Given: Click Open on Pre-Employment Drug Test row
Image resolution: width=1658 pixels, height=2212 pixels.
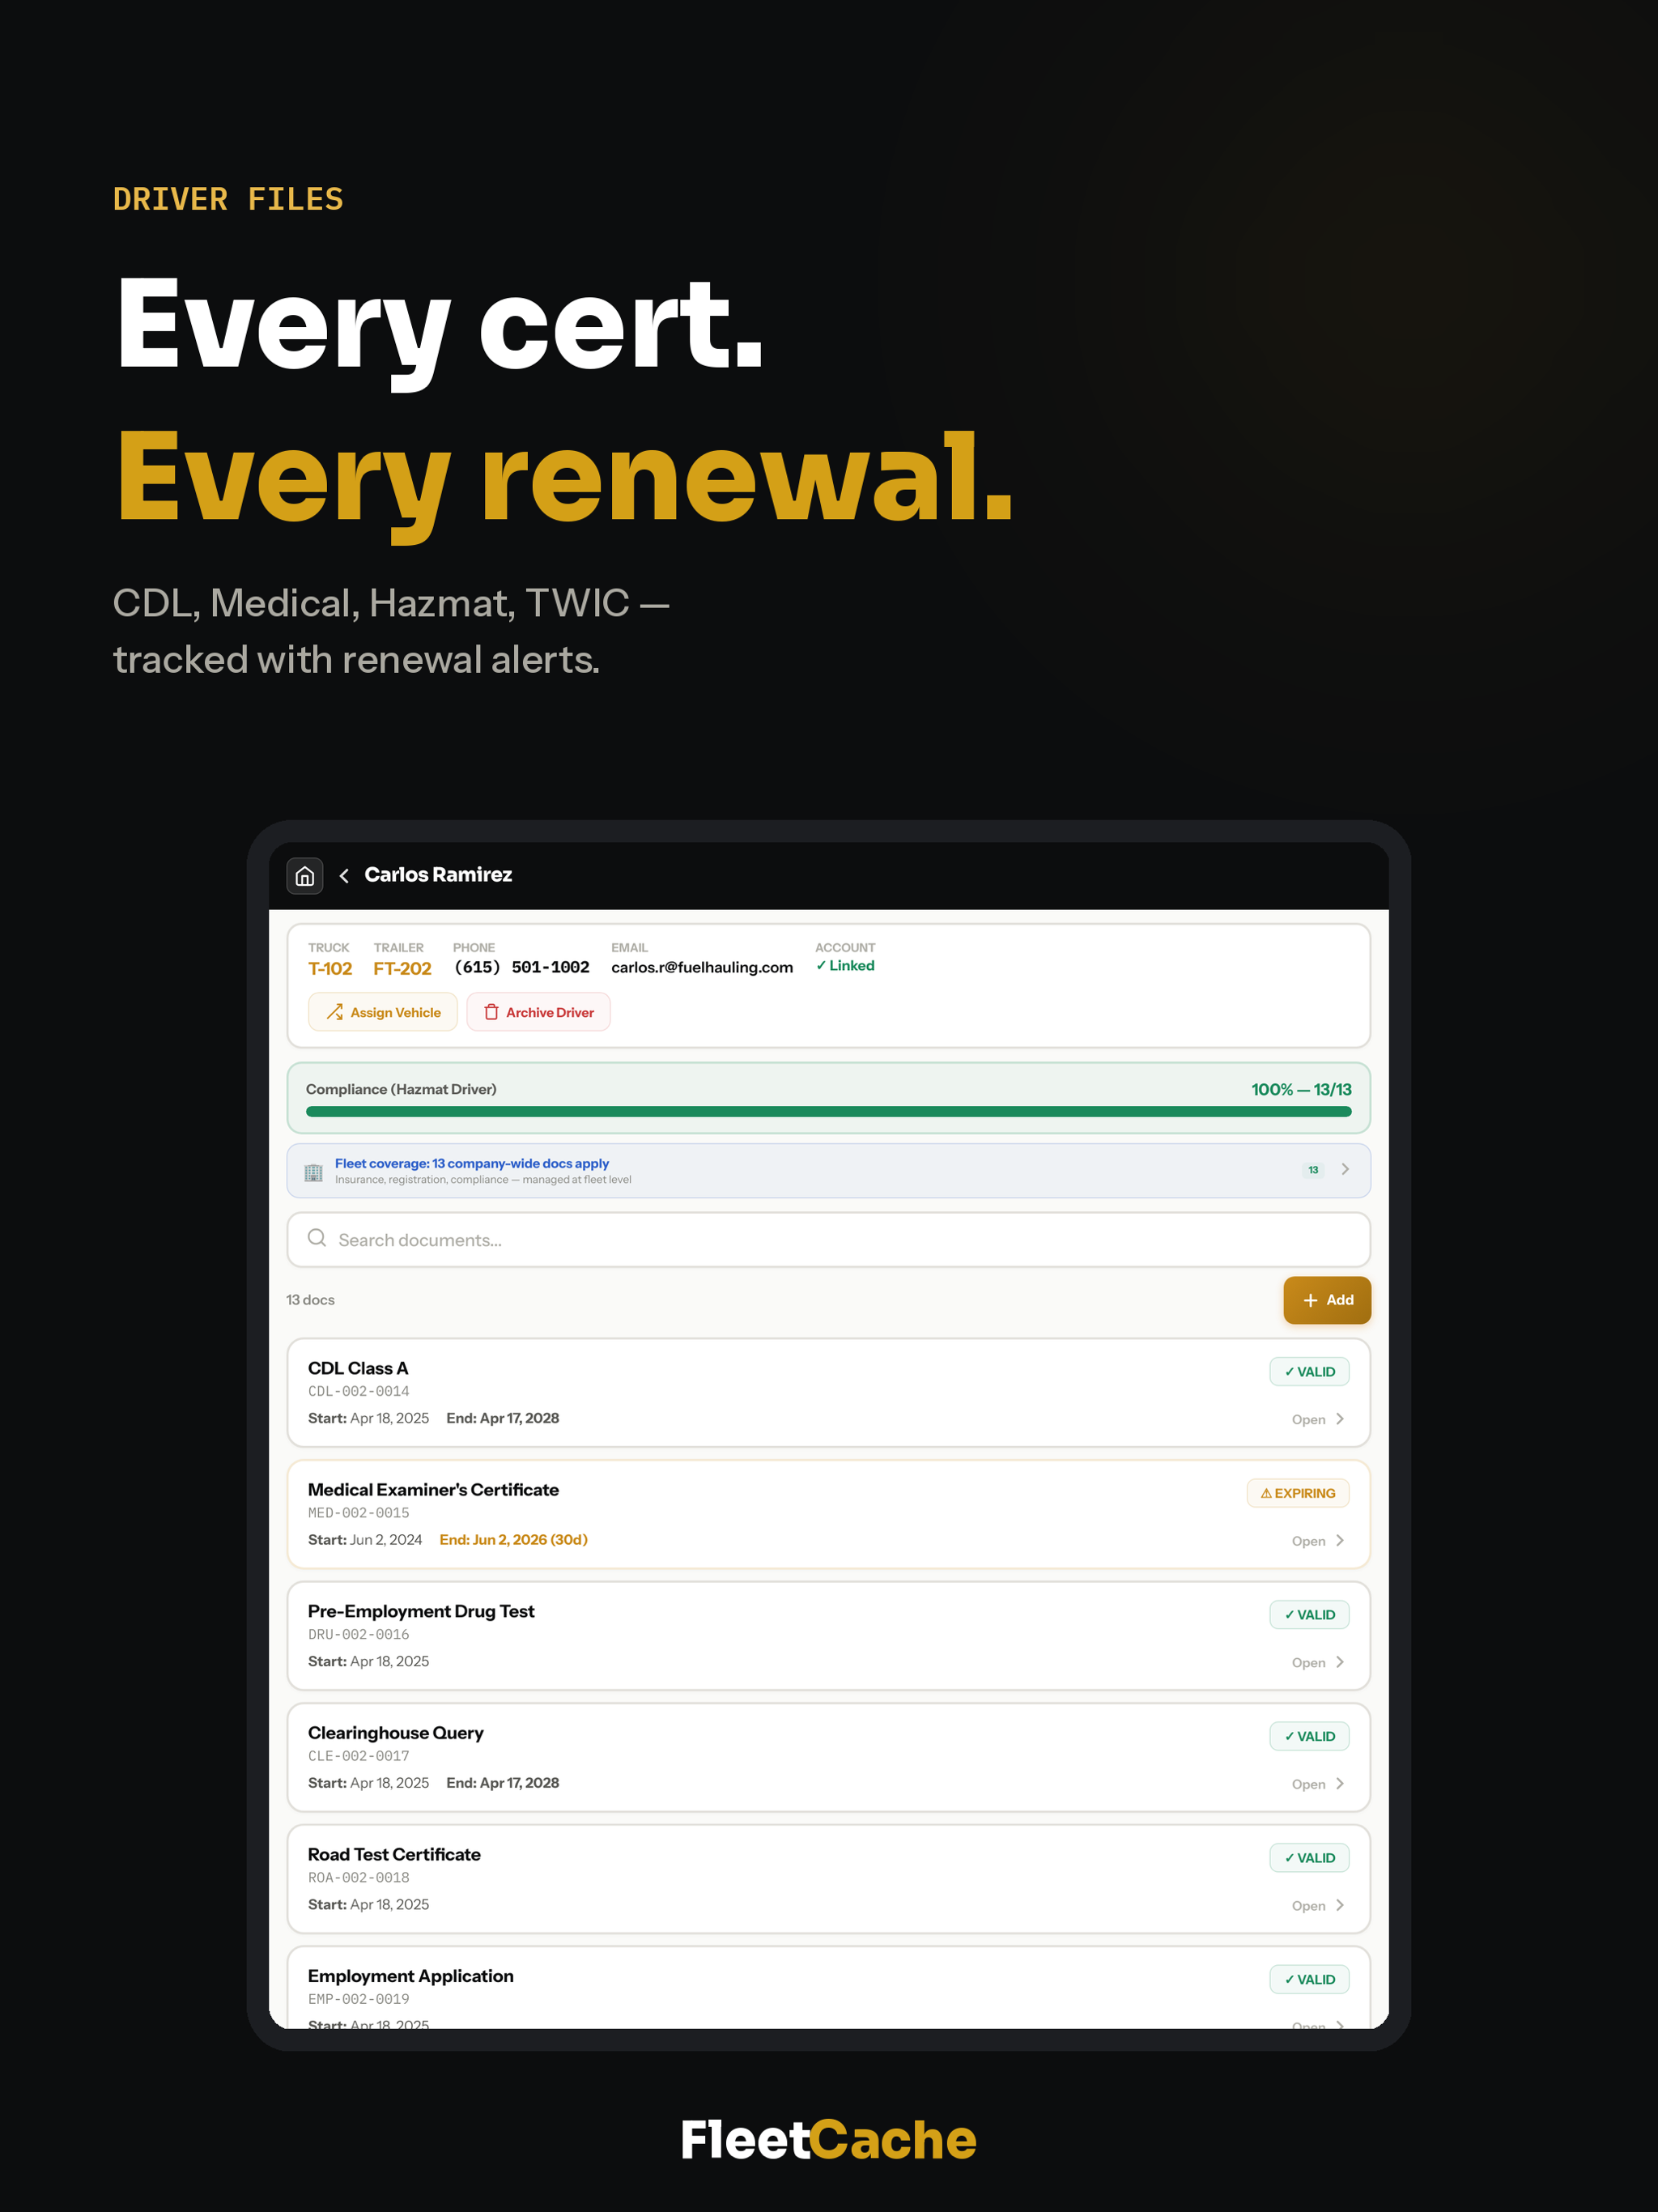Looking at the screenshot, I should [1308, 1663].
